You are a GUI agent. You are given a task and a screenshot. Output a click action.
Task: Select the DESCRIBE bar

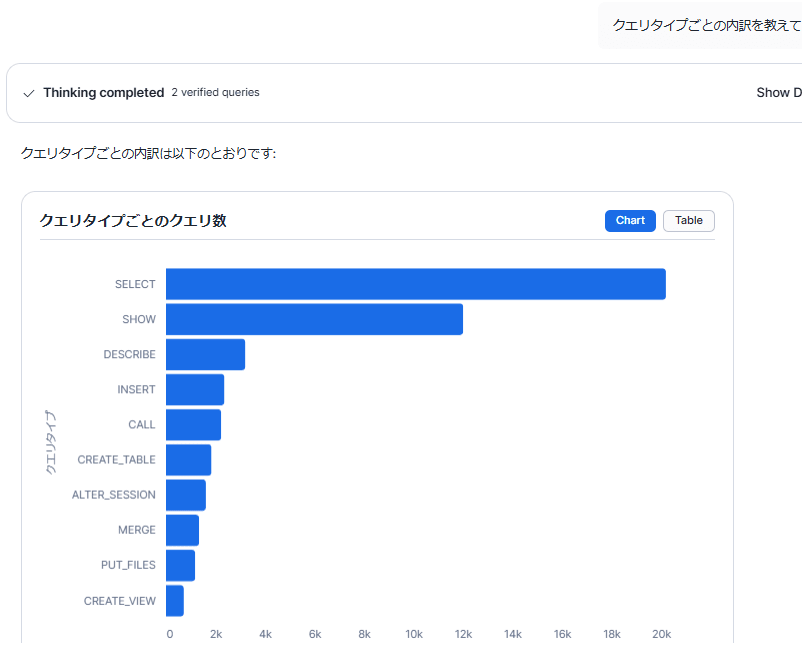(205, 355)
